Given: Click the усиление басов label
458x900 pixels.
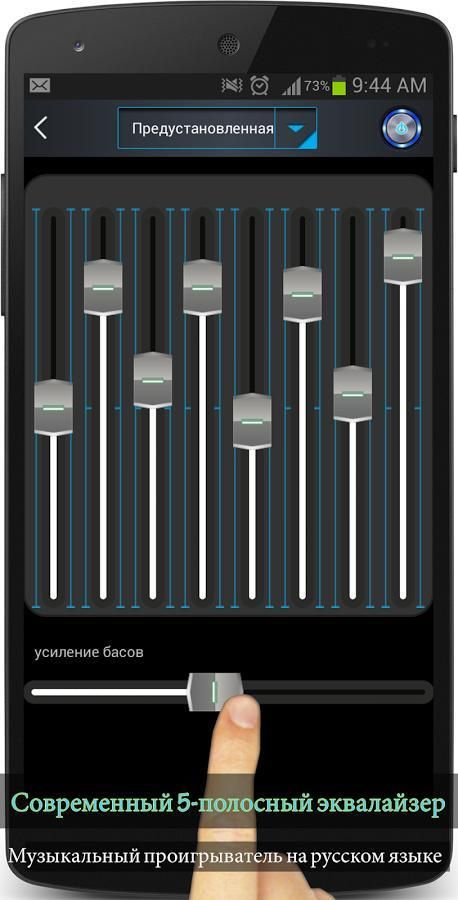Looking at the screenshot, I should [89, 652].
